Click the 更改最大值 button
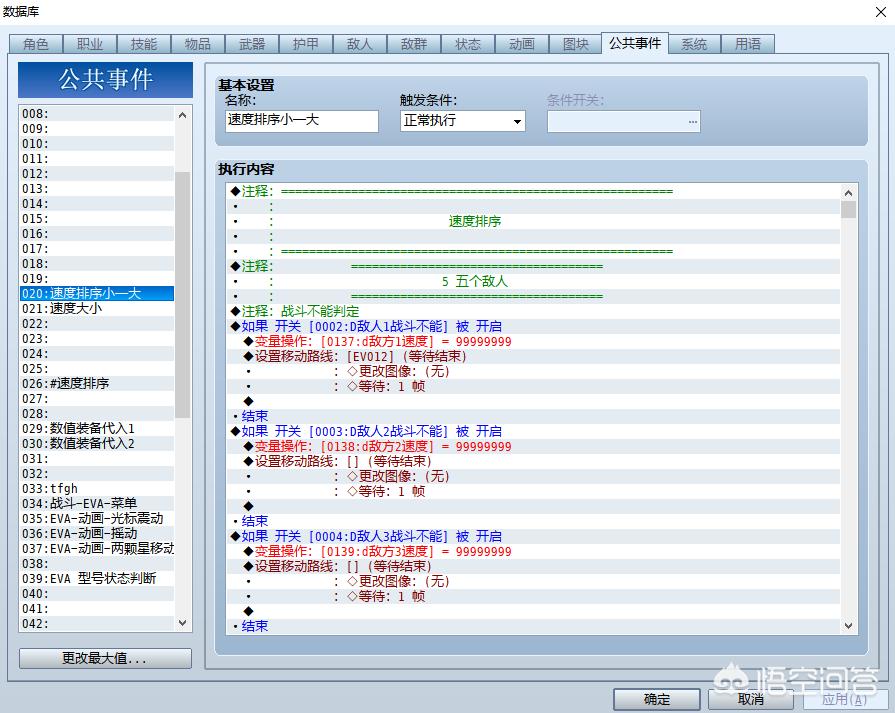895x713 pixels. [x=105, y=659]
